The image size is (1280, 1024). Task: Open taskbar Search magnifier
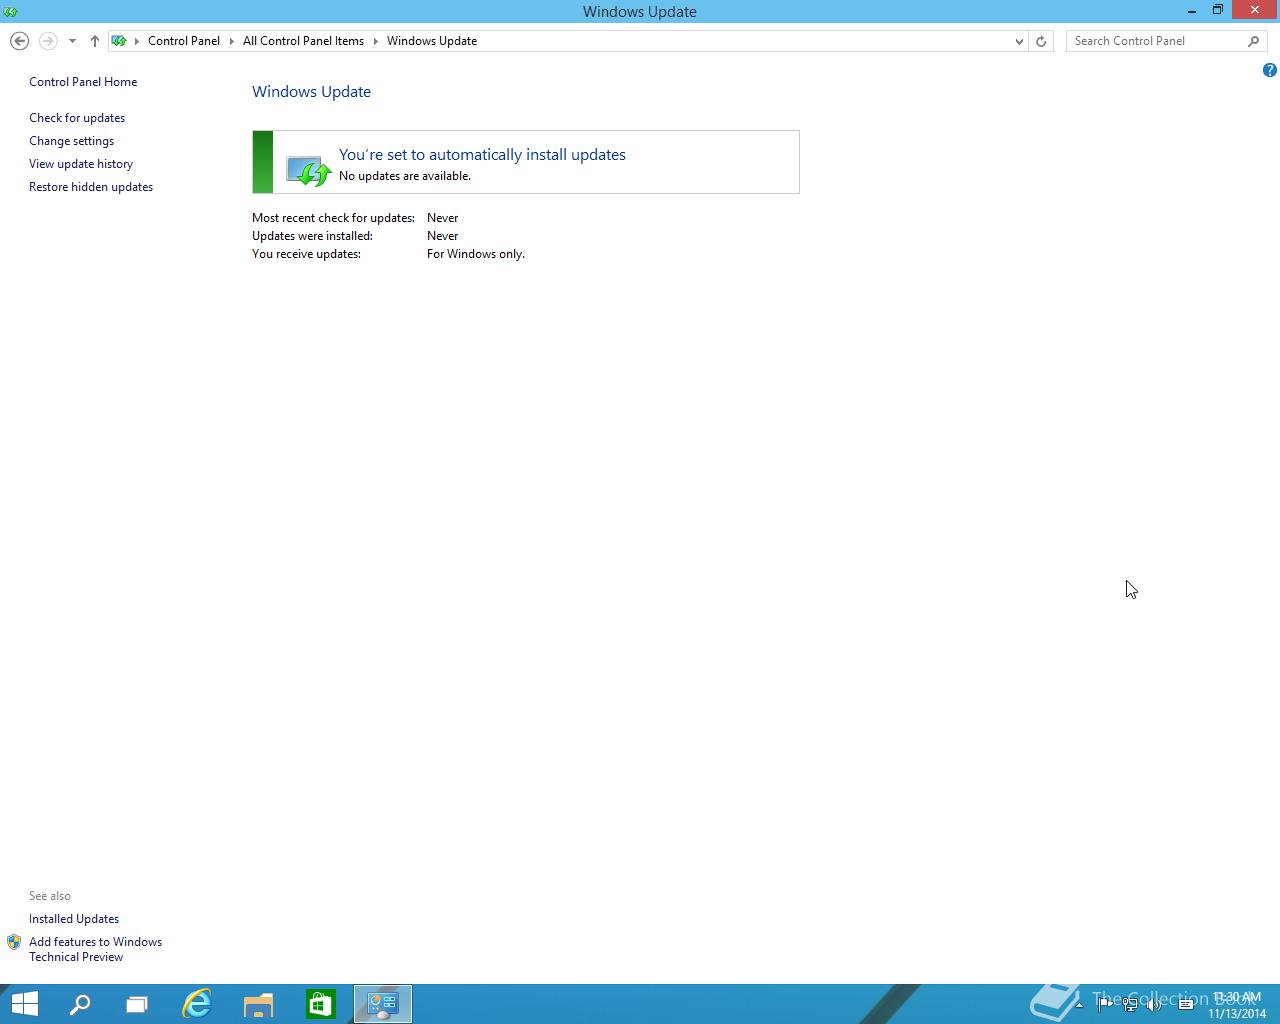pyautogui.click(x=80, y=1004)
